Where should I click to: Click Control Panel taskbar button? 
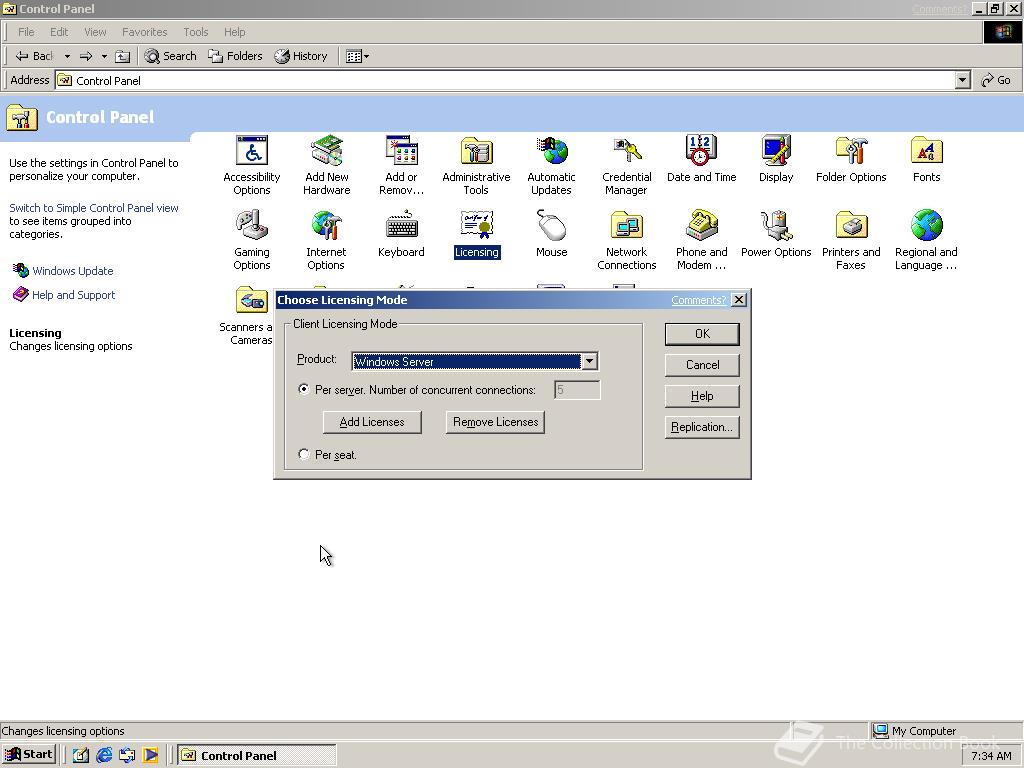pos(256,755)
